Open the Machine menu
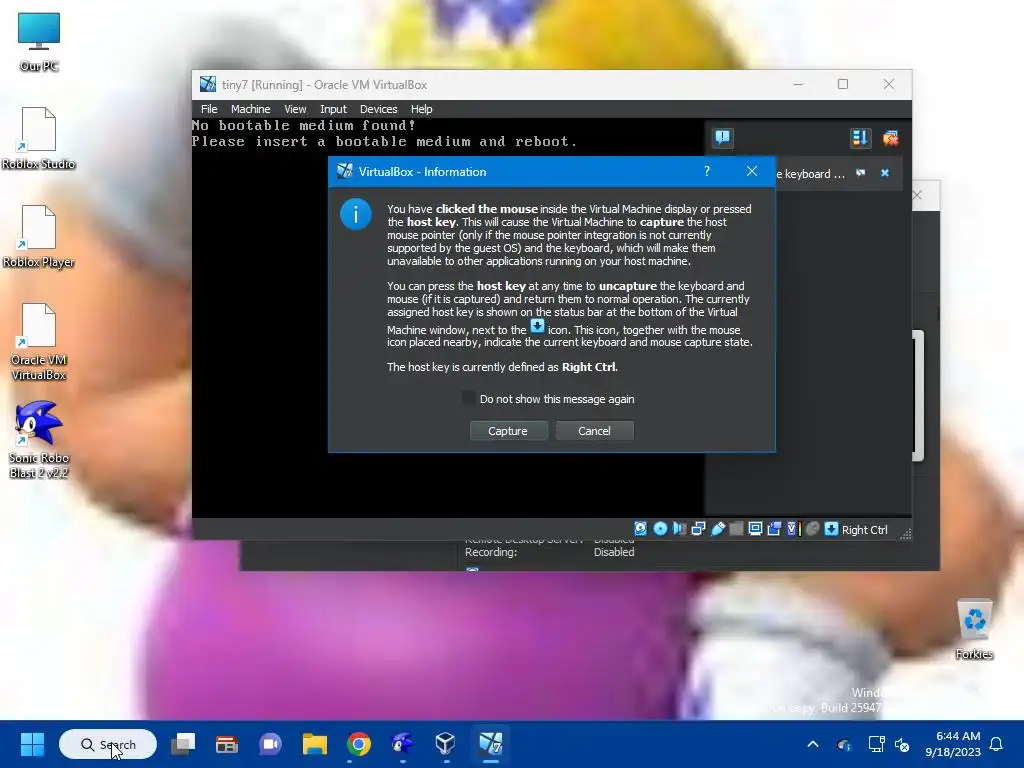The width and height of the screenshot is (1024, 768). click(250, 109)
